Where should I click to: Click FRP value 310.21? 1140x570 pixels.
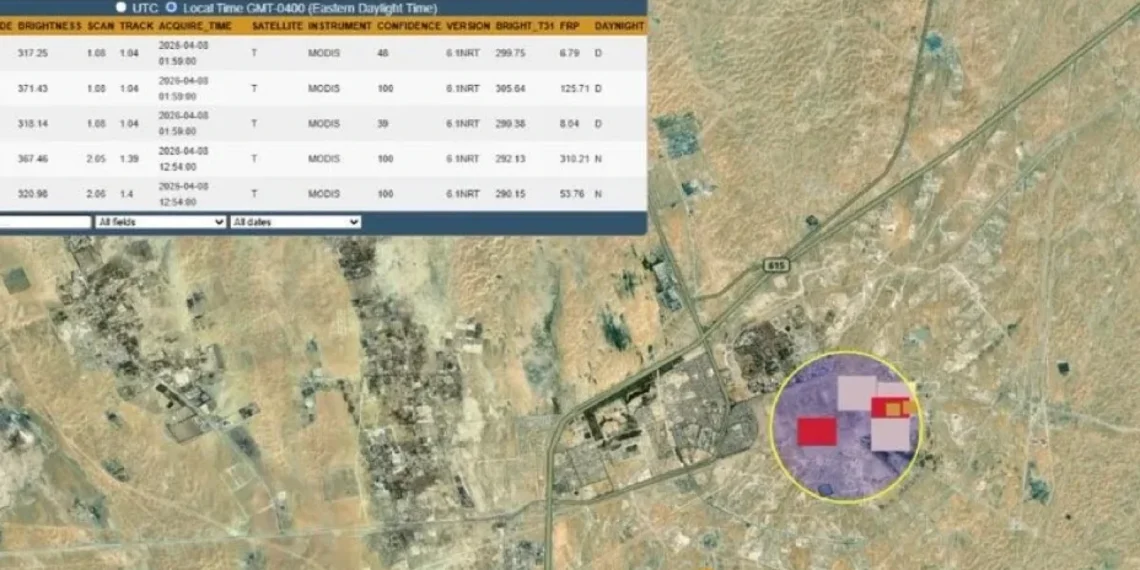pos(573,158)
